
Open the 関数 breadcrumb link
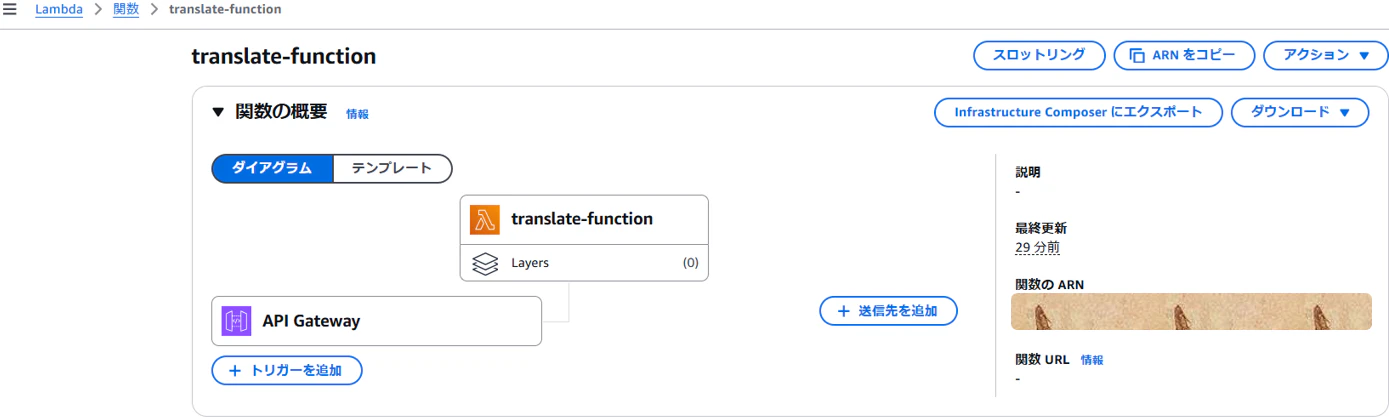(126, 9)
